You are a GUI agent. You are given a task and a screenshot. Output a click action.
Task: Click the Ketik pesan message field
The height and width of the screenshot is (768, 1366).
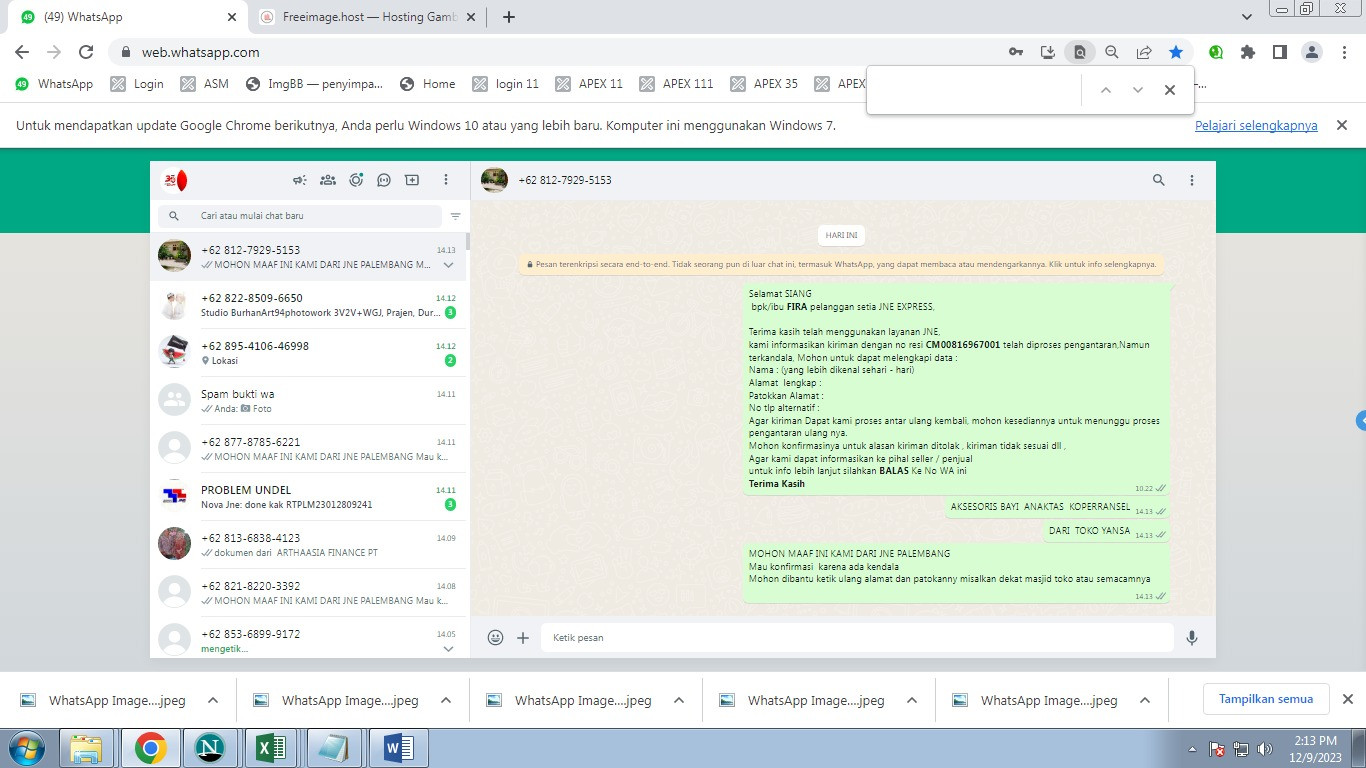[857, 637]
